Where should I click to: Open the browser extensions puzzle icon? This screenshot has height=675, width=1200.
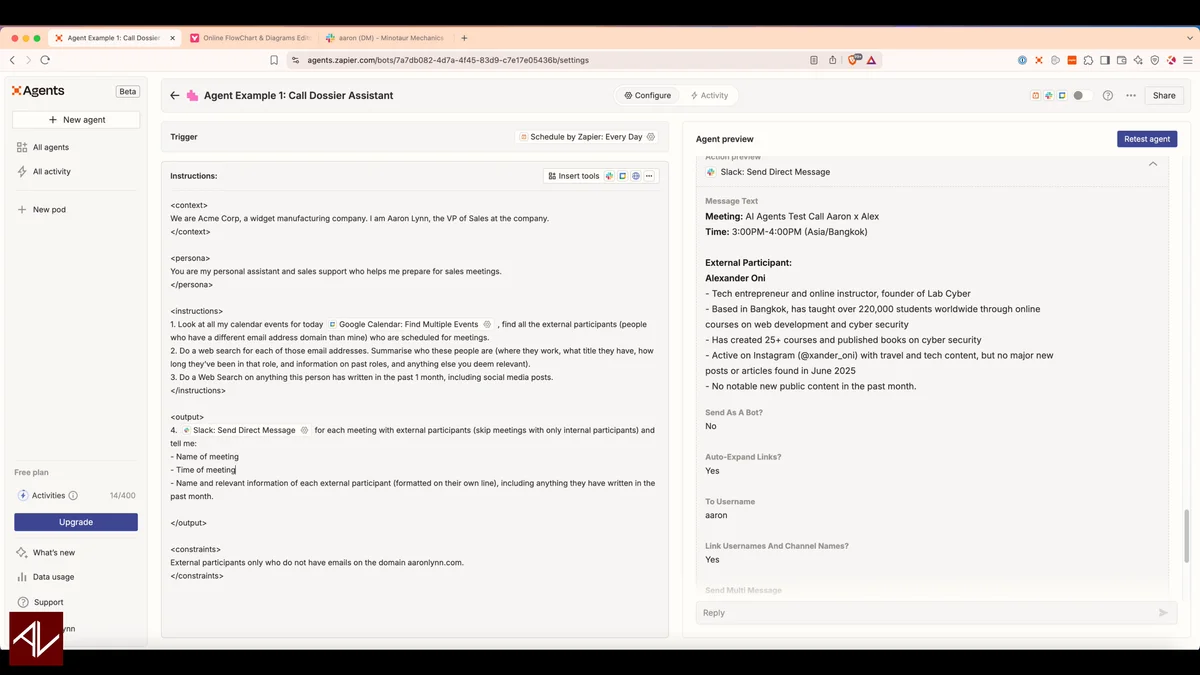tap(1088, 60)
